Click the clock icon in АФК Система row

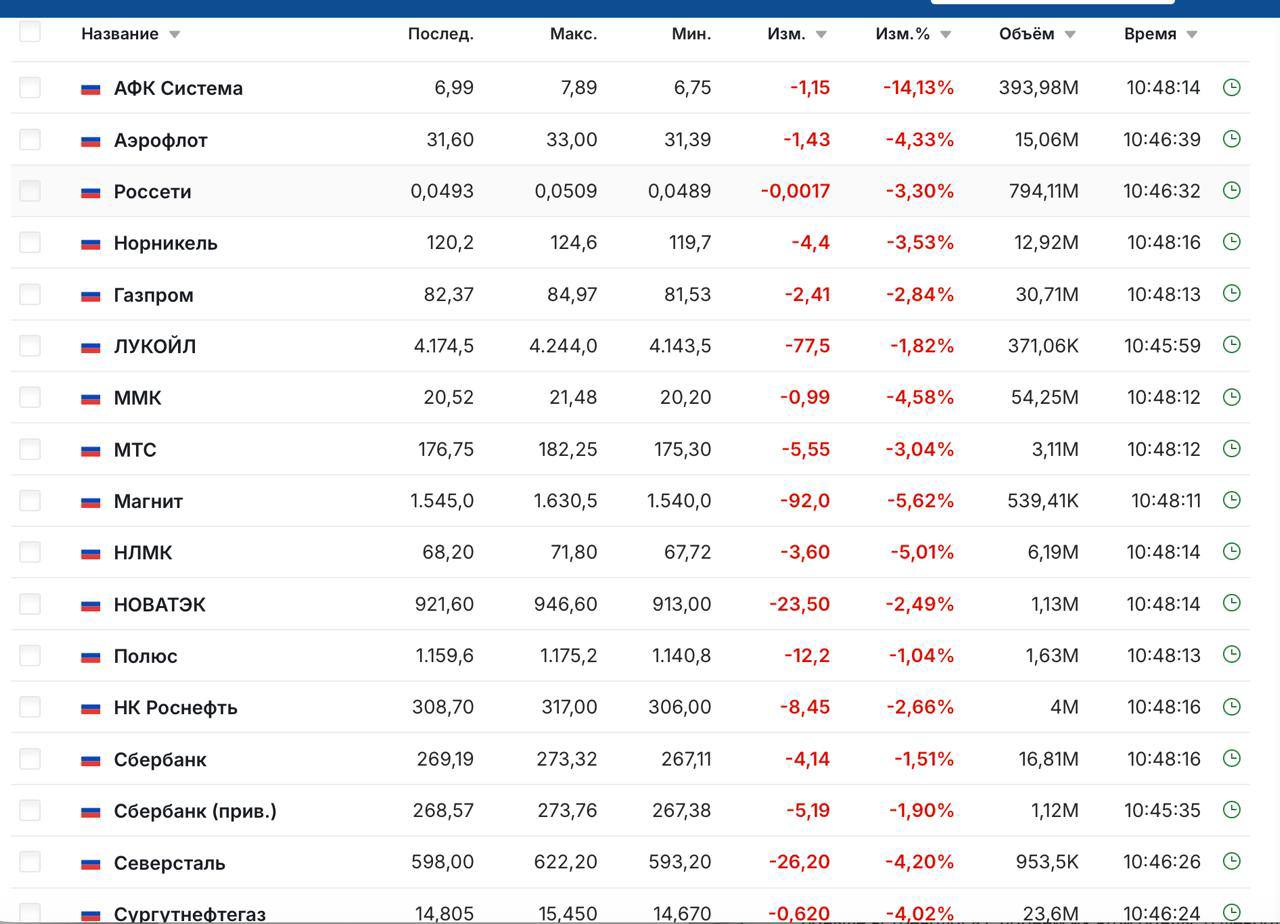1232,87
